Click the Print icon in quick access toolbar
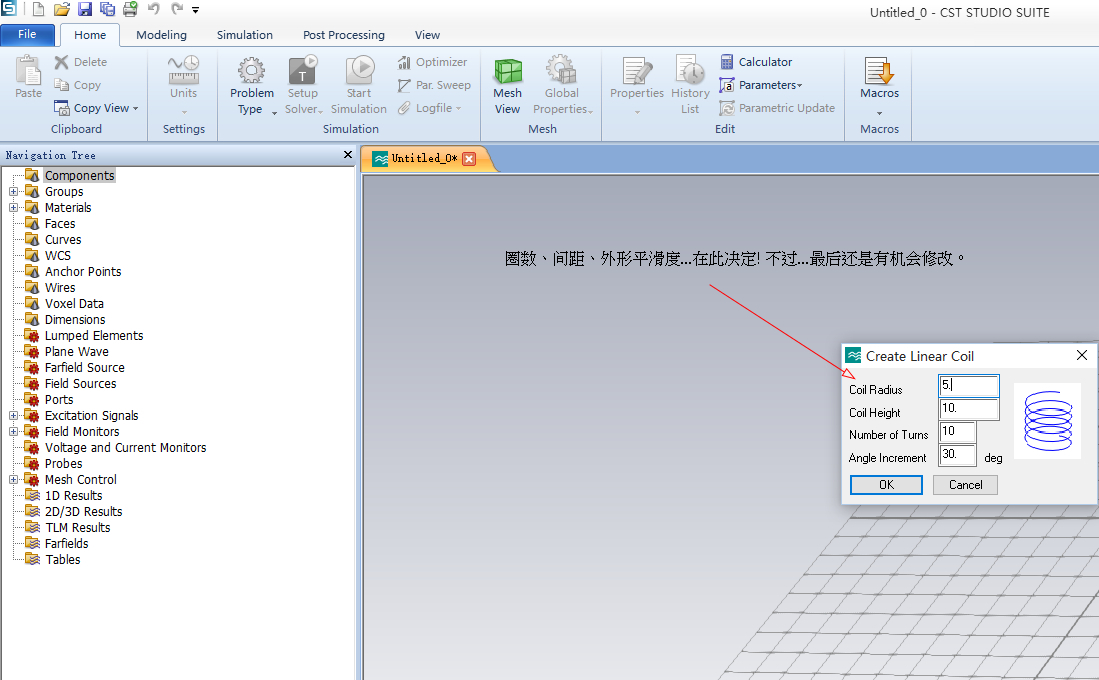This screenshot has height=680, width=1099. point(130,9)
